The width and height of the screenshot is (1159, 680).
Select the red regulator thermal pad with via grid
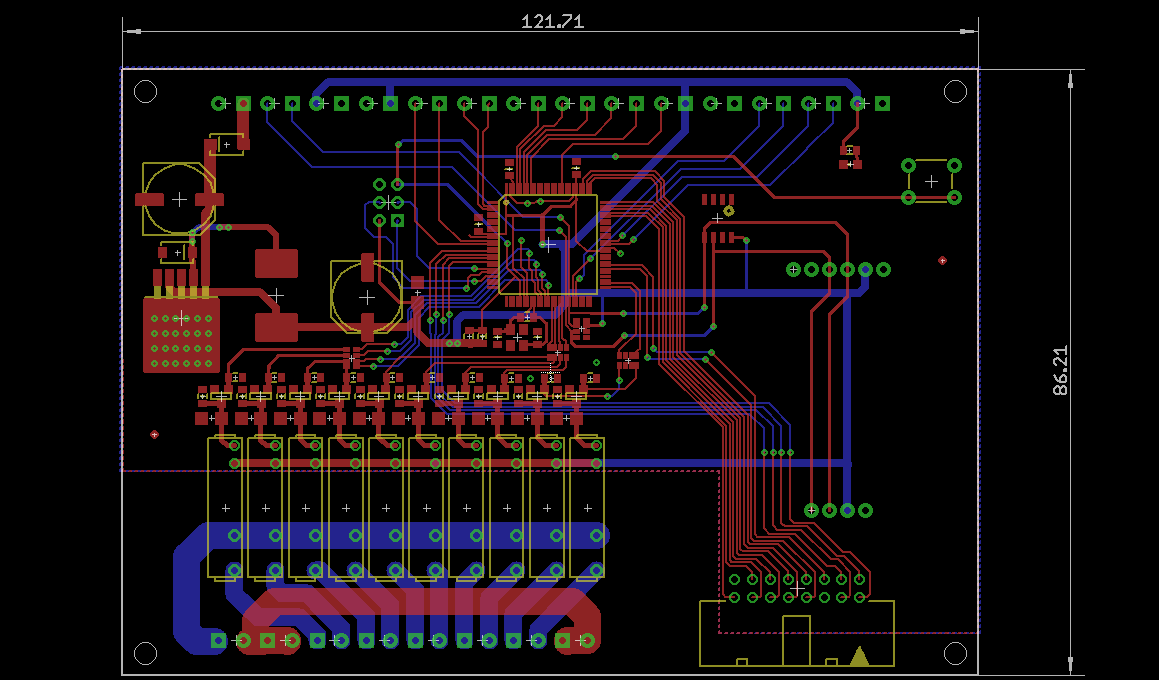coord(181,334)
